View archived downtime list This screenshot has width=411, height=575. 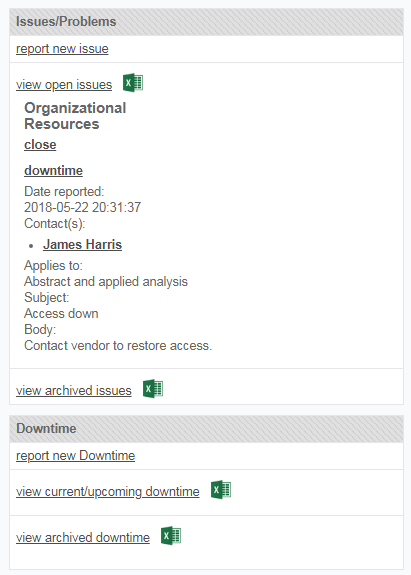coord(83,538)
